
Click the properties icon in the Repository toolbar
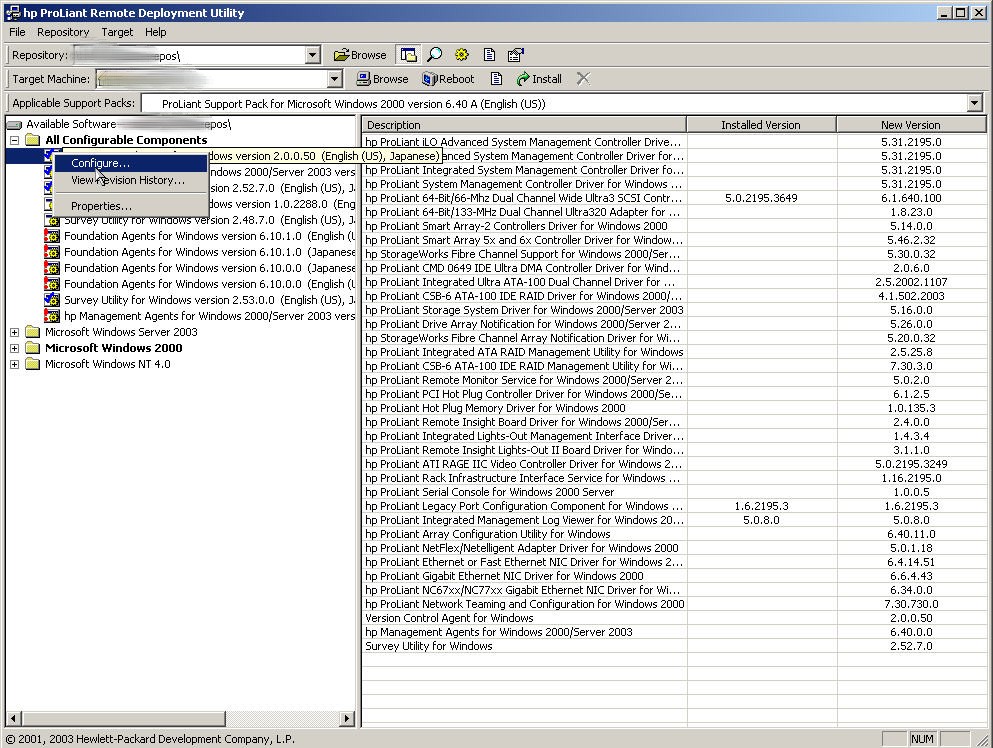point(515,55)
